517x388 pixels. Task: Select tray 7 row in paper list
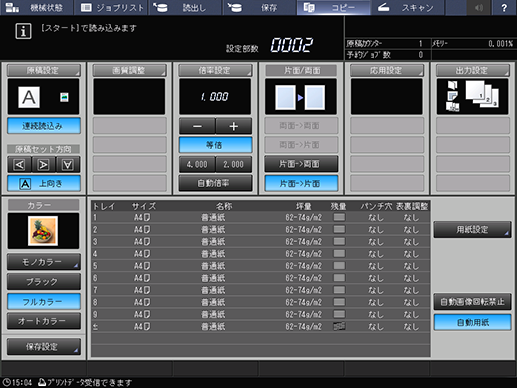[x=260, y=290]
